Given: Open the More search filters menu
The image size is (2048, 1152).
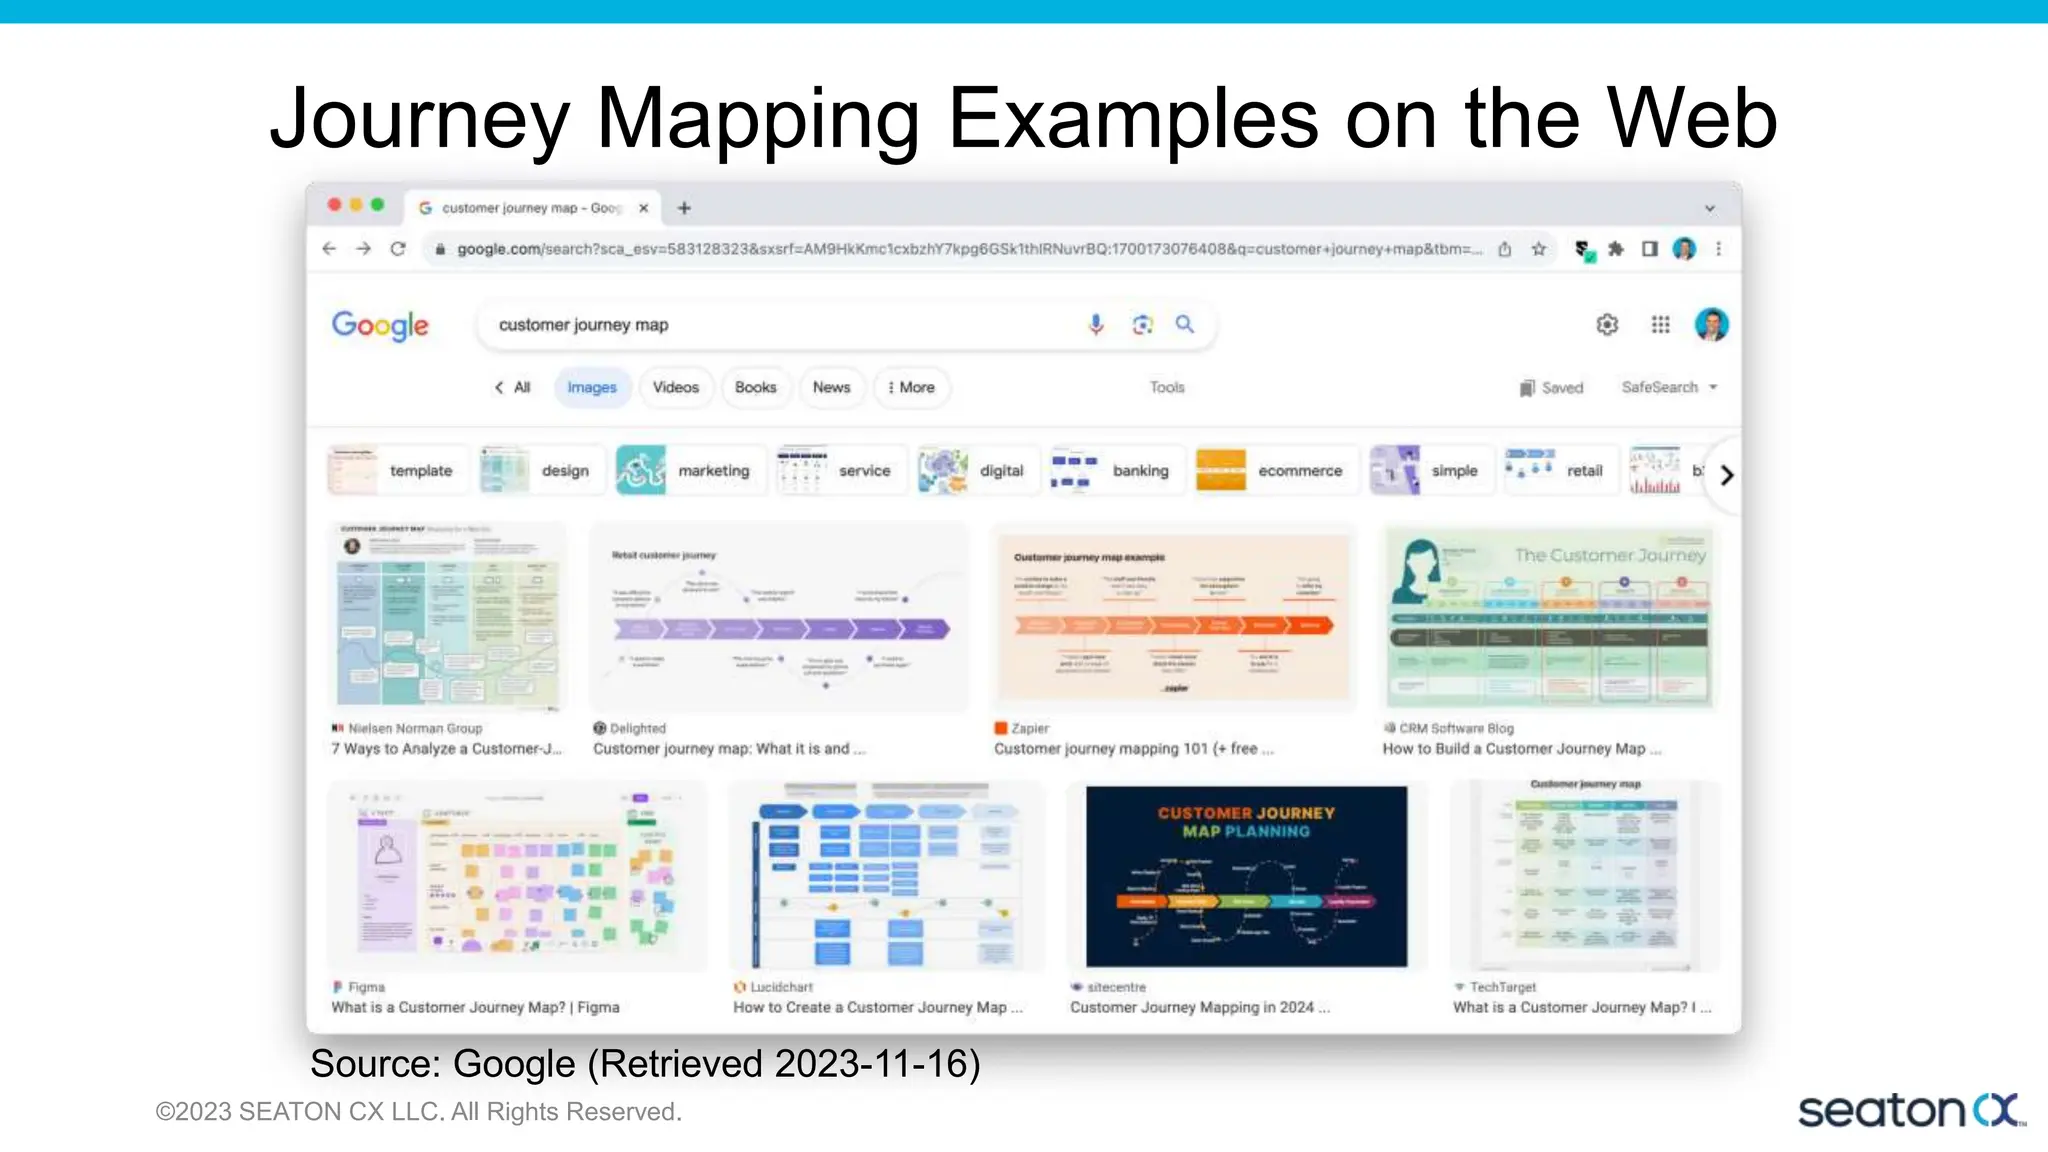Looking at the screenshot, I should tap(911, 387).
